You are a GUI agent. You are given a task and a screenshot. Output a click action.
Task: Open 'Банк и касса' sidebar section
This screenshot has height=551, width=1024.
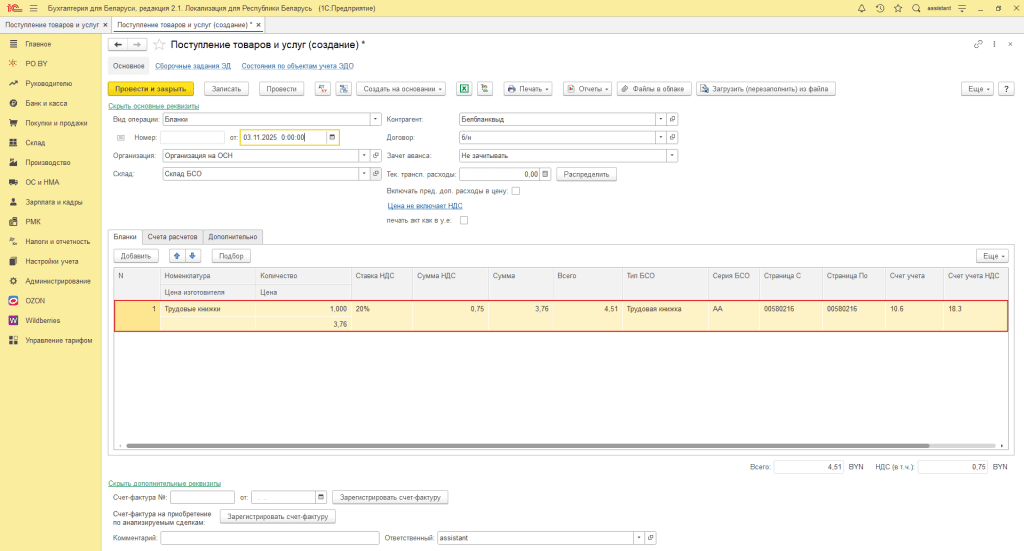click(x=47, y=103)
